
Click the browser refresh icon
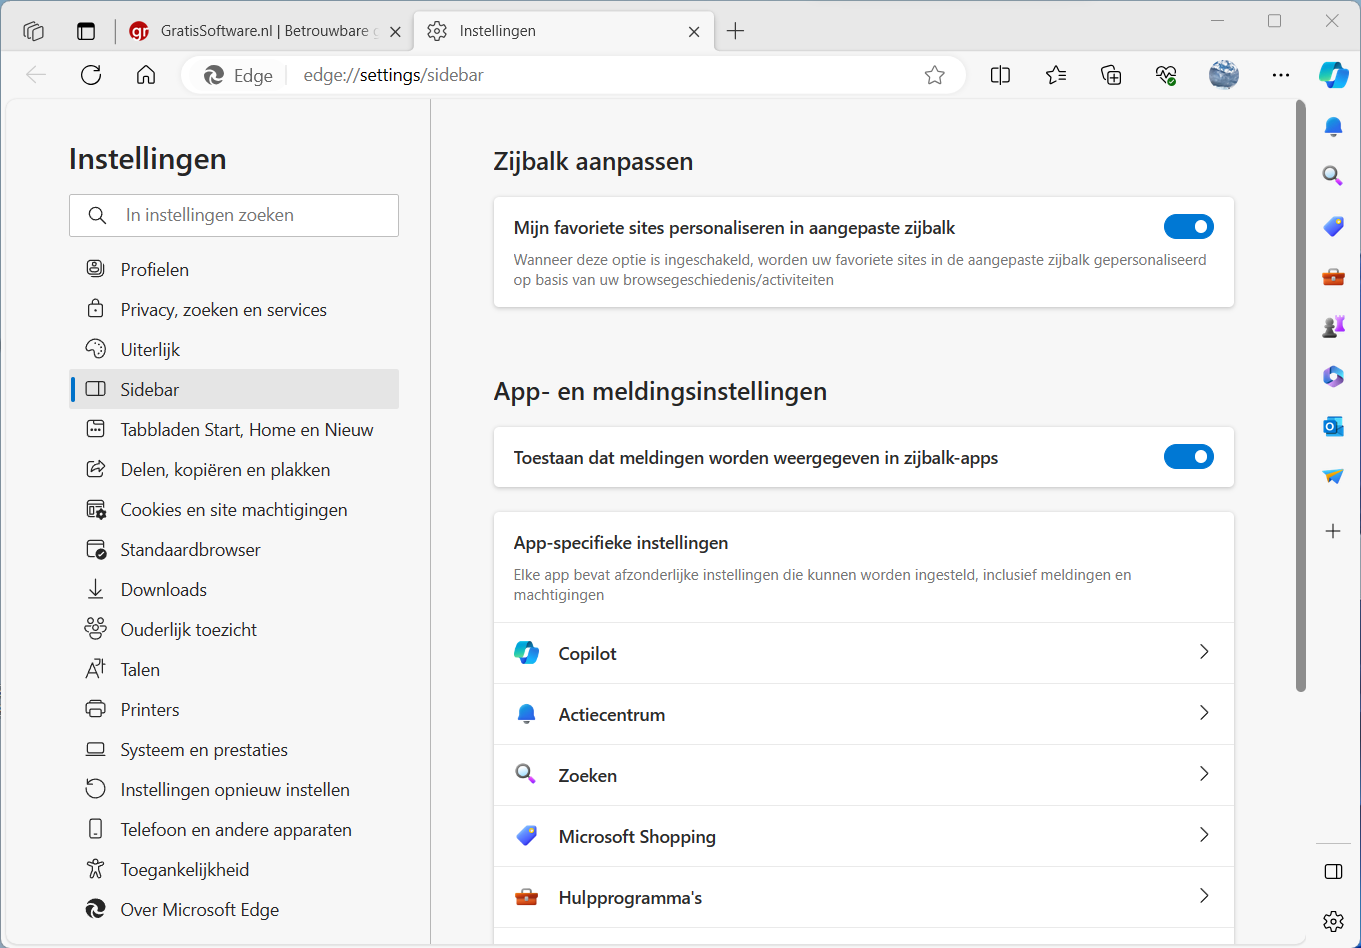coord(91,75)
